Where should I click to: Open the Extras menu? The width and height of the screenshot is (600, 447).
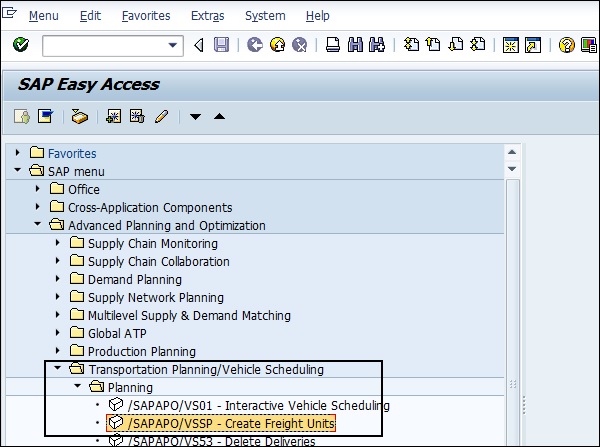208,16
